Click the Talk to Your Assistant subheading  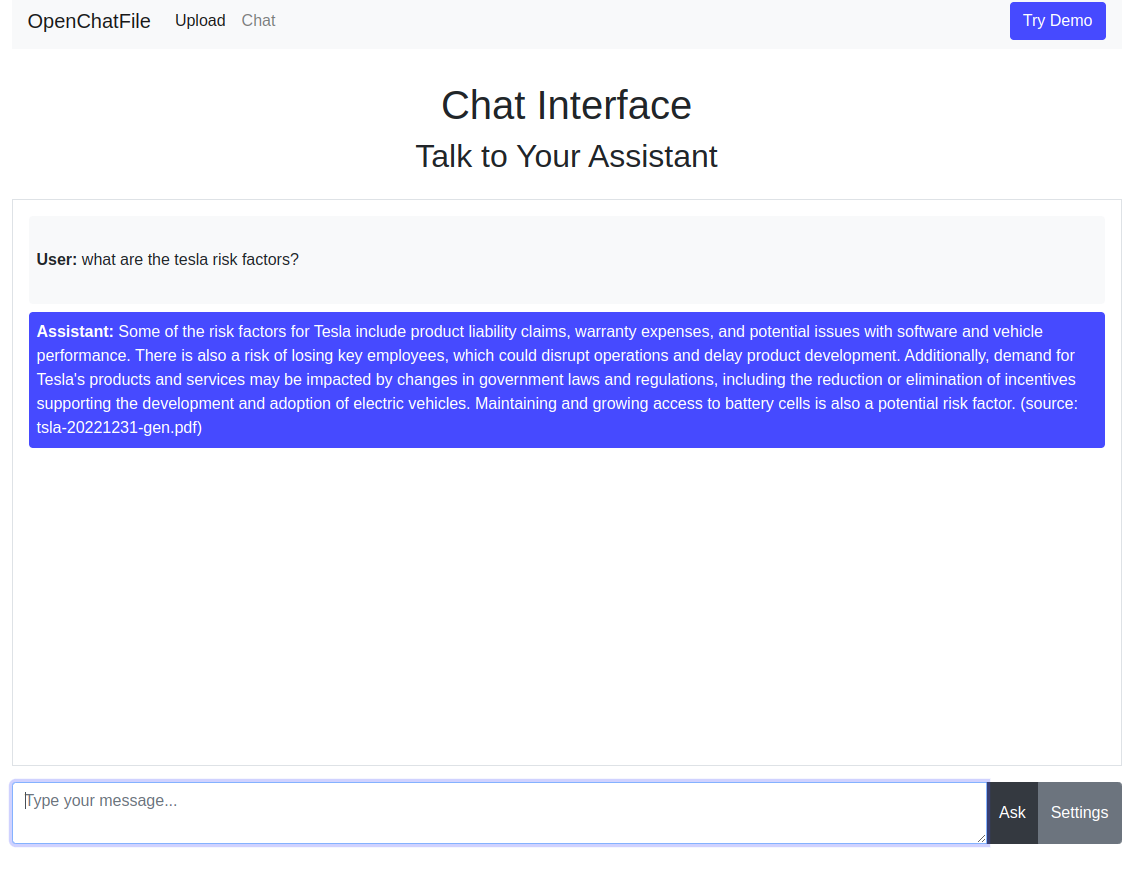(x=566, y=157)
